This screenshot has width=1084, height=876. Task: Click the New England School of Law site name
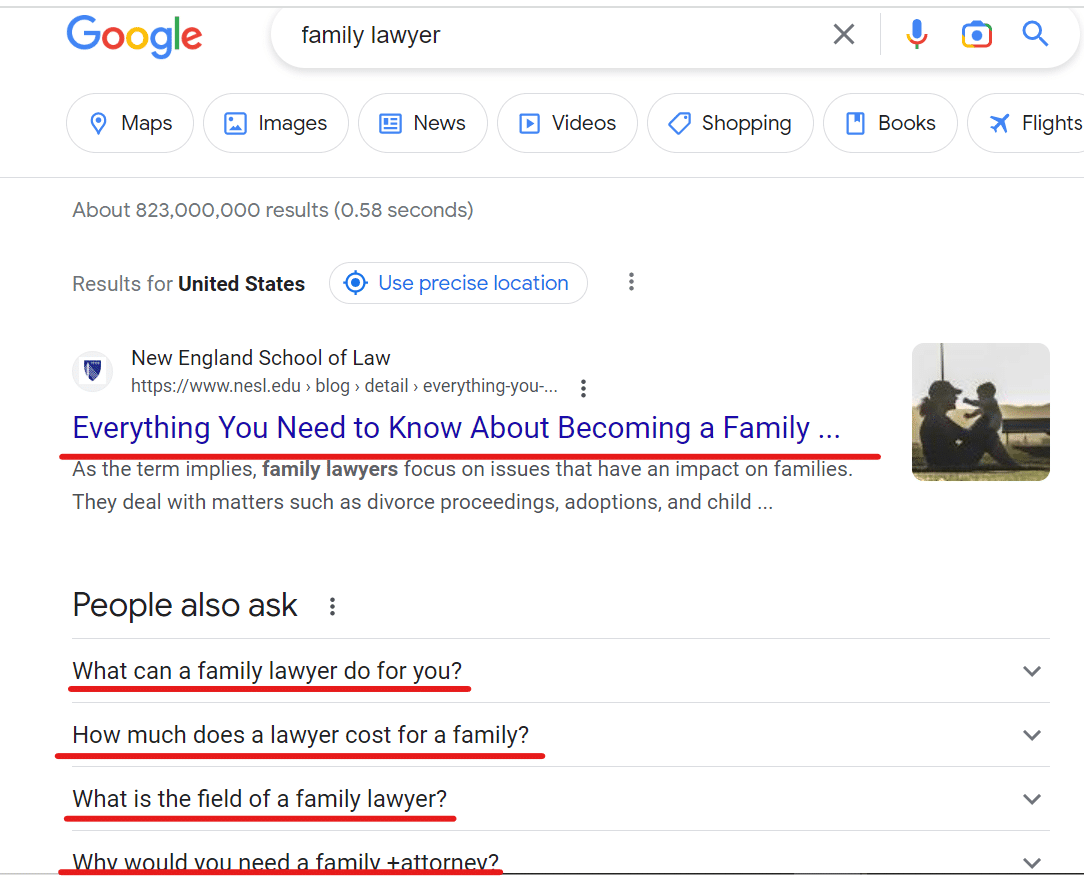[261, 357]
